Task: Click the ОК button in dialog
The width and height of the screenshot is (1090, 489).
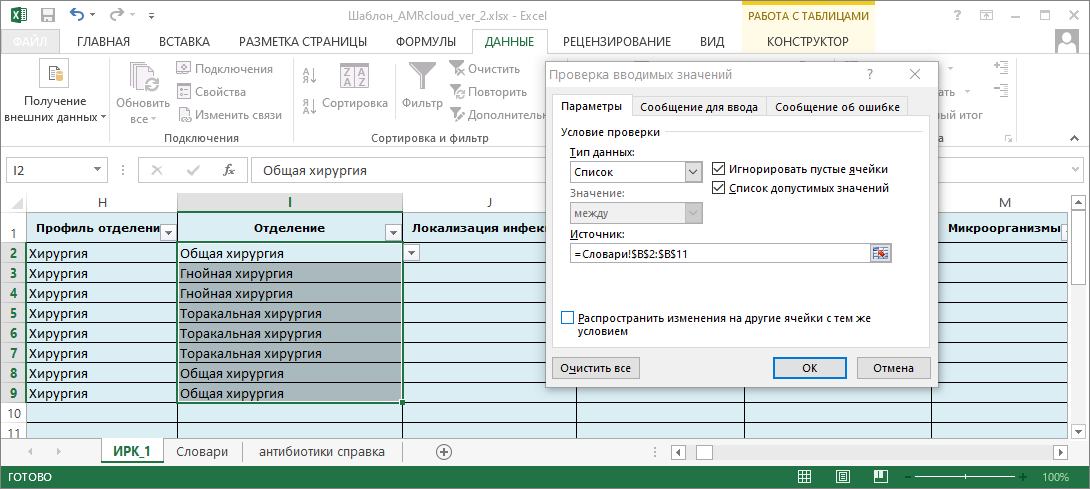Action: point(809,368)
